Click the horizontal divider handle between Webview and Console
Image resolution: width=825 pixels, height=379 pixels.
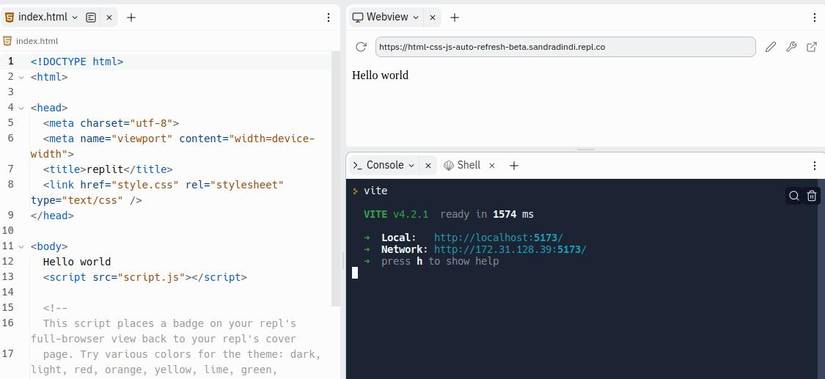coord(586,149)
